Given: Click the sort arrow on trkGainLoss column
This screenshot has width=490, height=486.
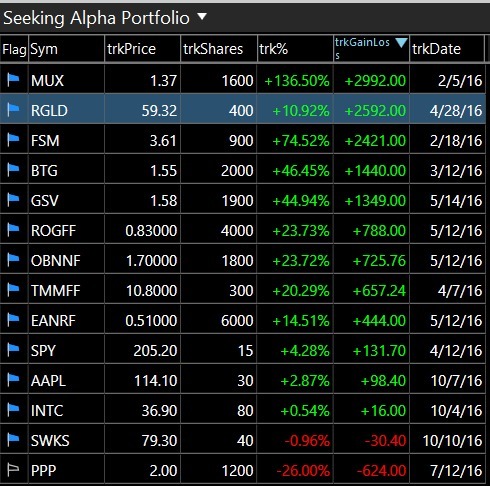Looking at the screenshot, I should [401, 43].
